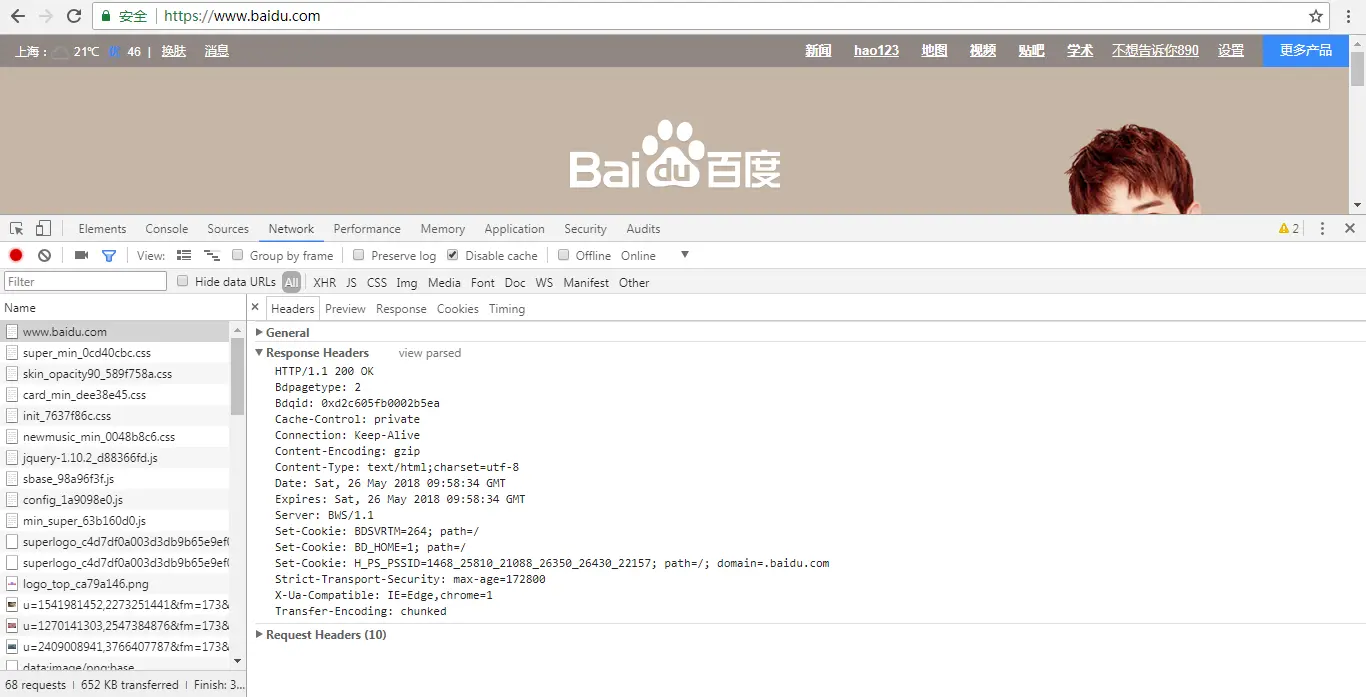Screen dimensions: 1366x697
Task: Select jquery-1.10.2_d88366fd.js request
Action: click(x=116, y=457)
